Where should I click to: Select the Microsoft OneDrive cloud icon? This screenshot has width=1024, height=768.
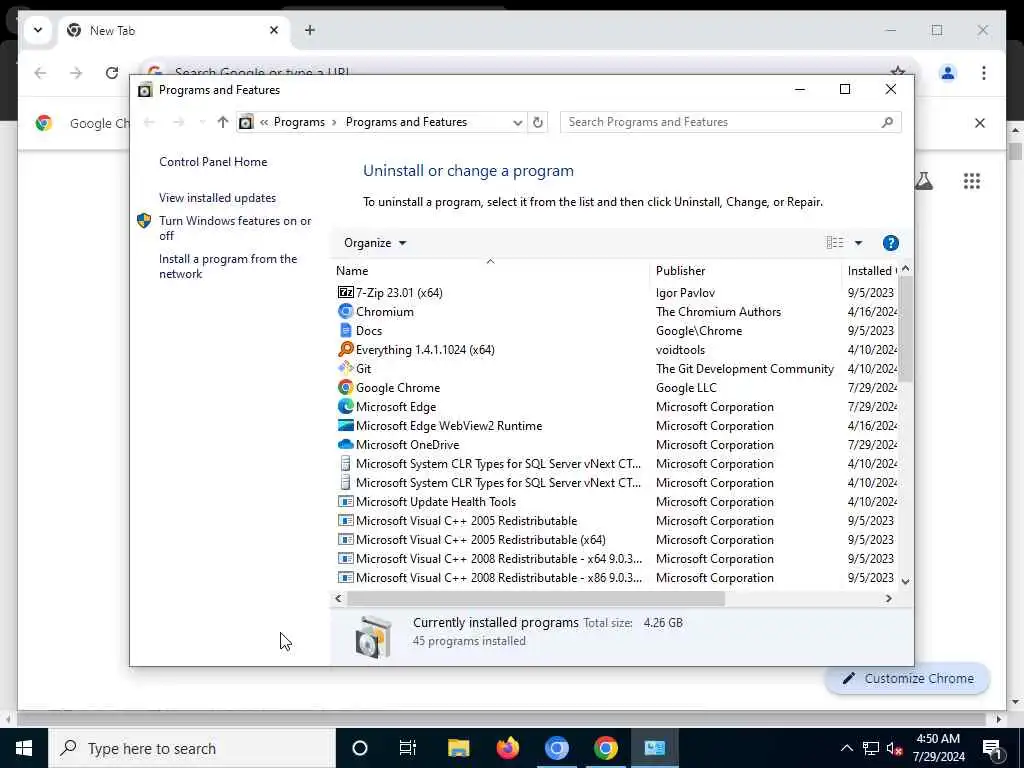coord(345,444)
